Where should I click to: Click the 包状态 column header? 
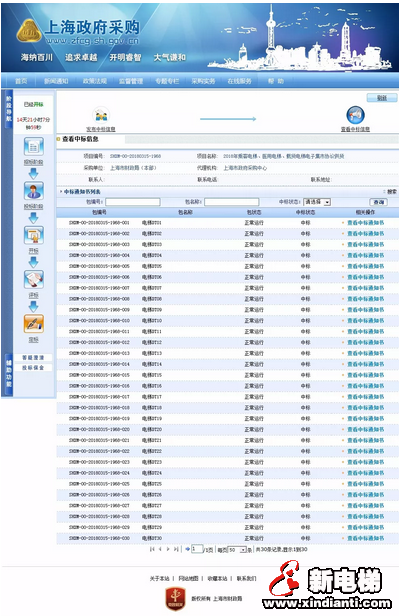click(254, 212)
